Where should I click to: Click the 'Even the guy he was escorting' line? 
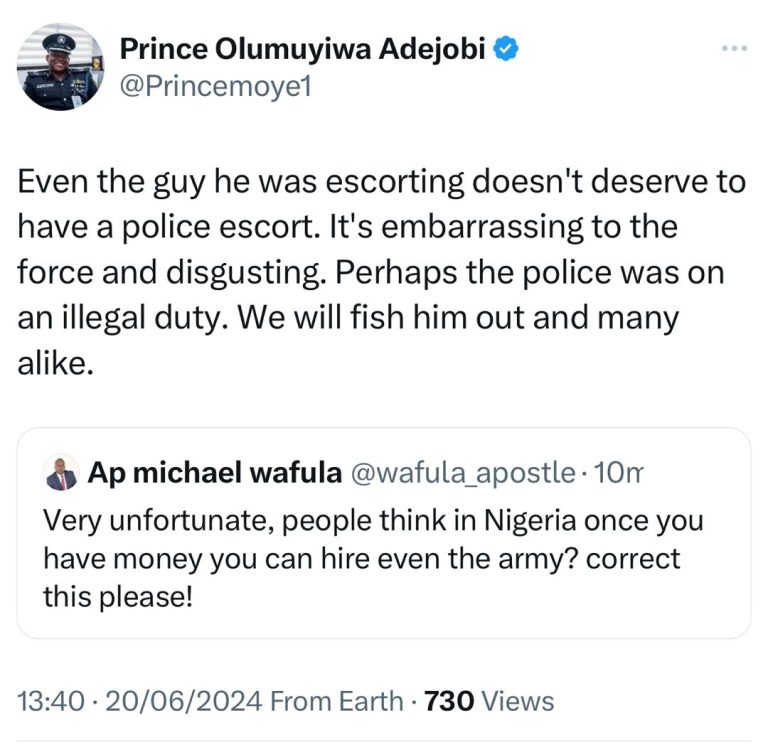tap(382, 182)
